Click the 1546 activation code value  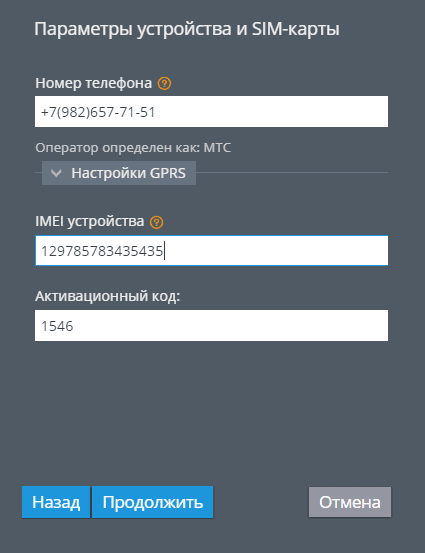pos(57,326)
